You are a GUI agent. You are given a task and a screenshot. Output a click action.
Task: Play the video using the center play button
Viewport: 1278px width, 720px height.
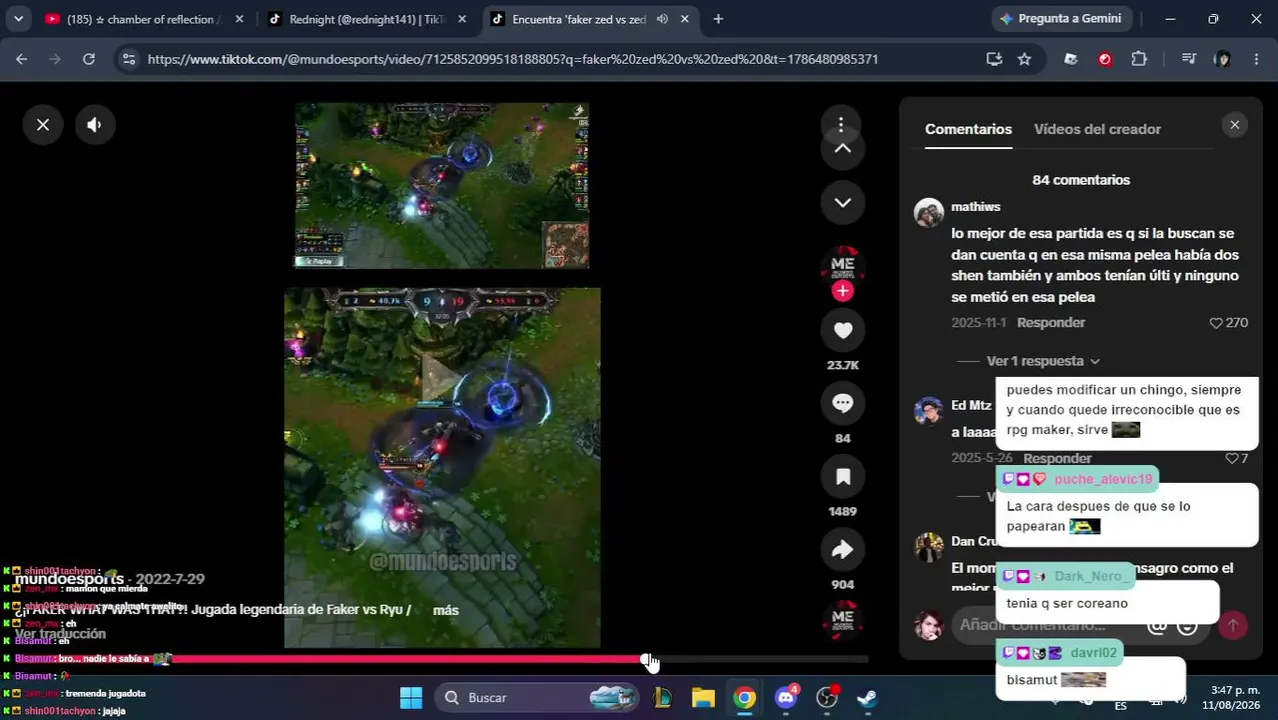(x=441, y=379)
